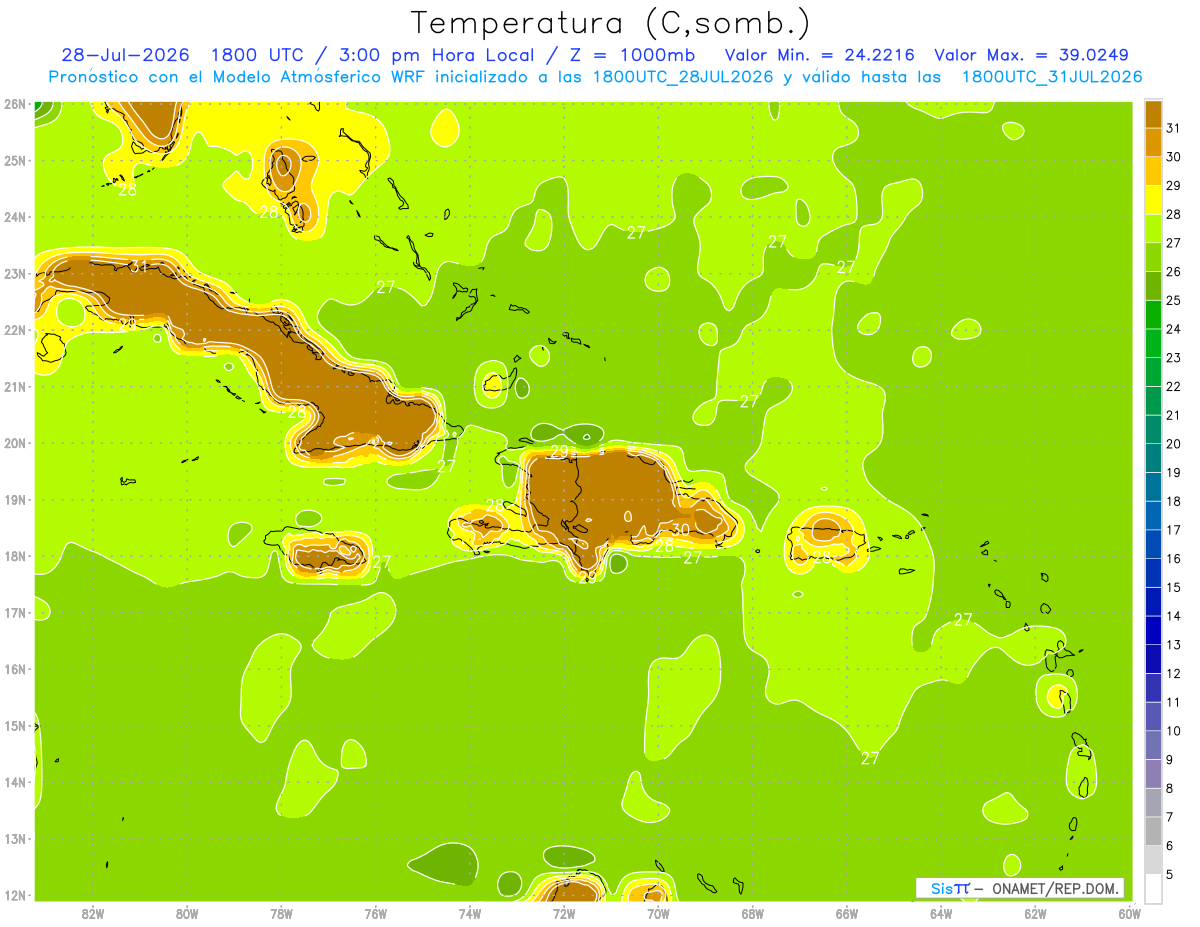This screenshot has height=927, width=1200.
Task: Click the 17N latitude axis label
Action: (x=15, y=613)
